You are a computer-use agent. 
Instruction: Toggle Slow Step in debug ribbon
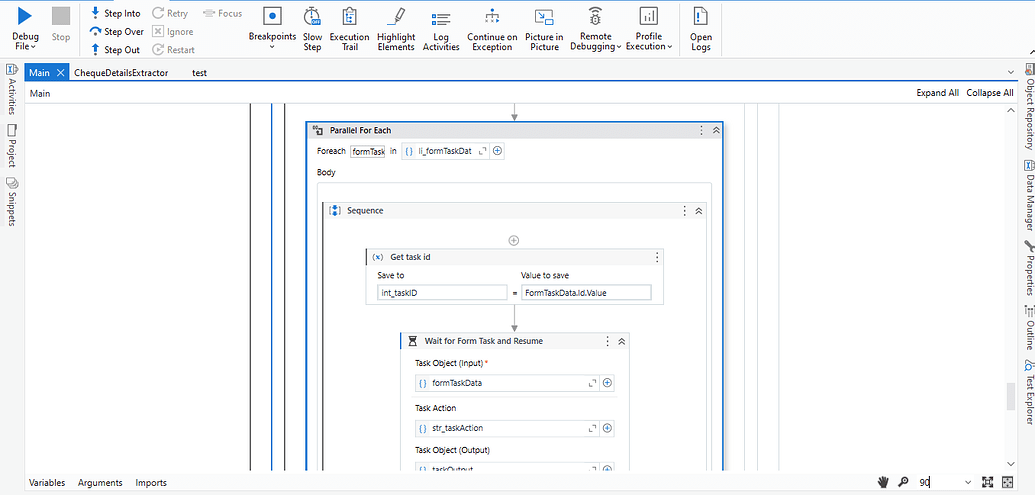tap(312, 28)
